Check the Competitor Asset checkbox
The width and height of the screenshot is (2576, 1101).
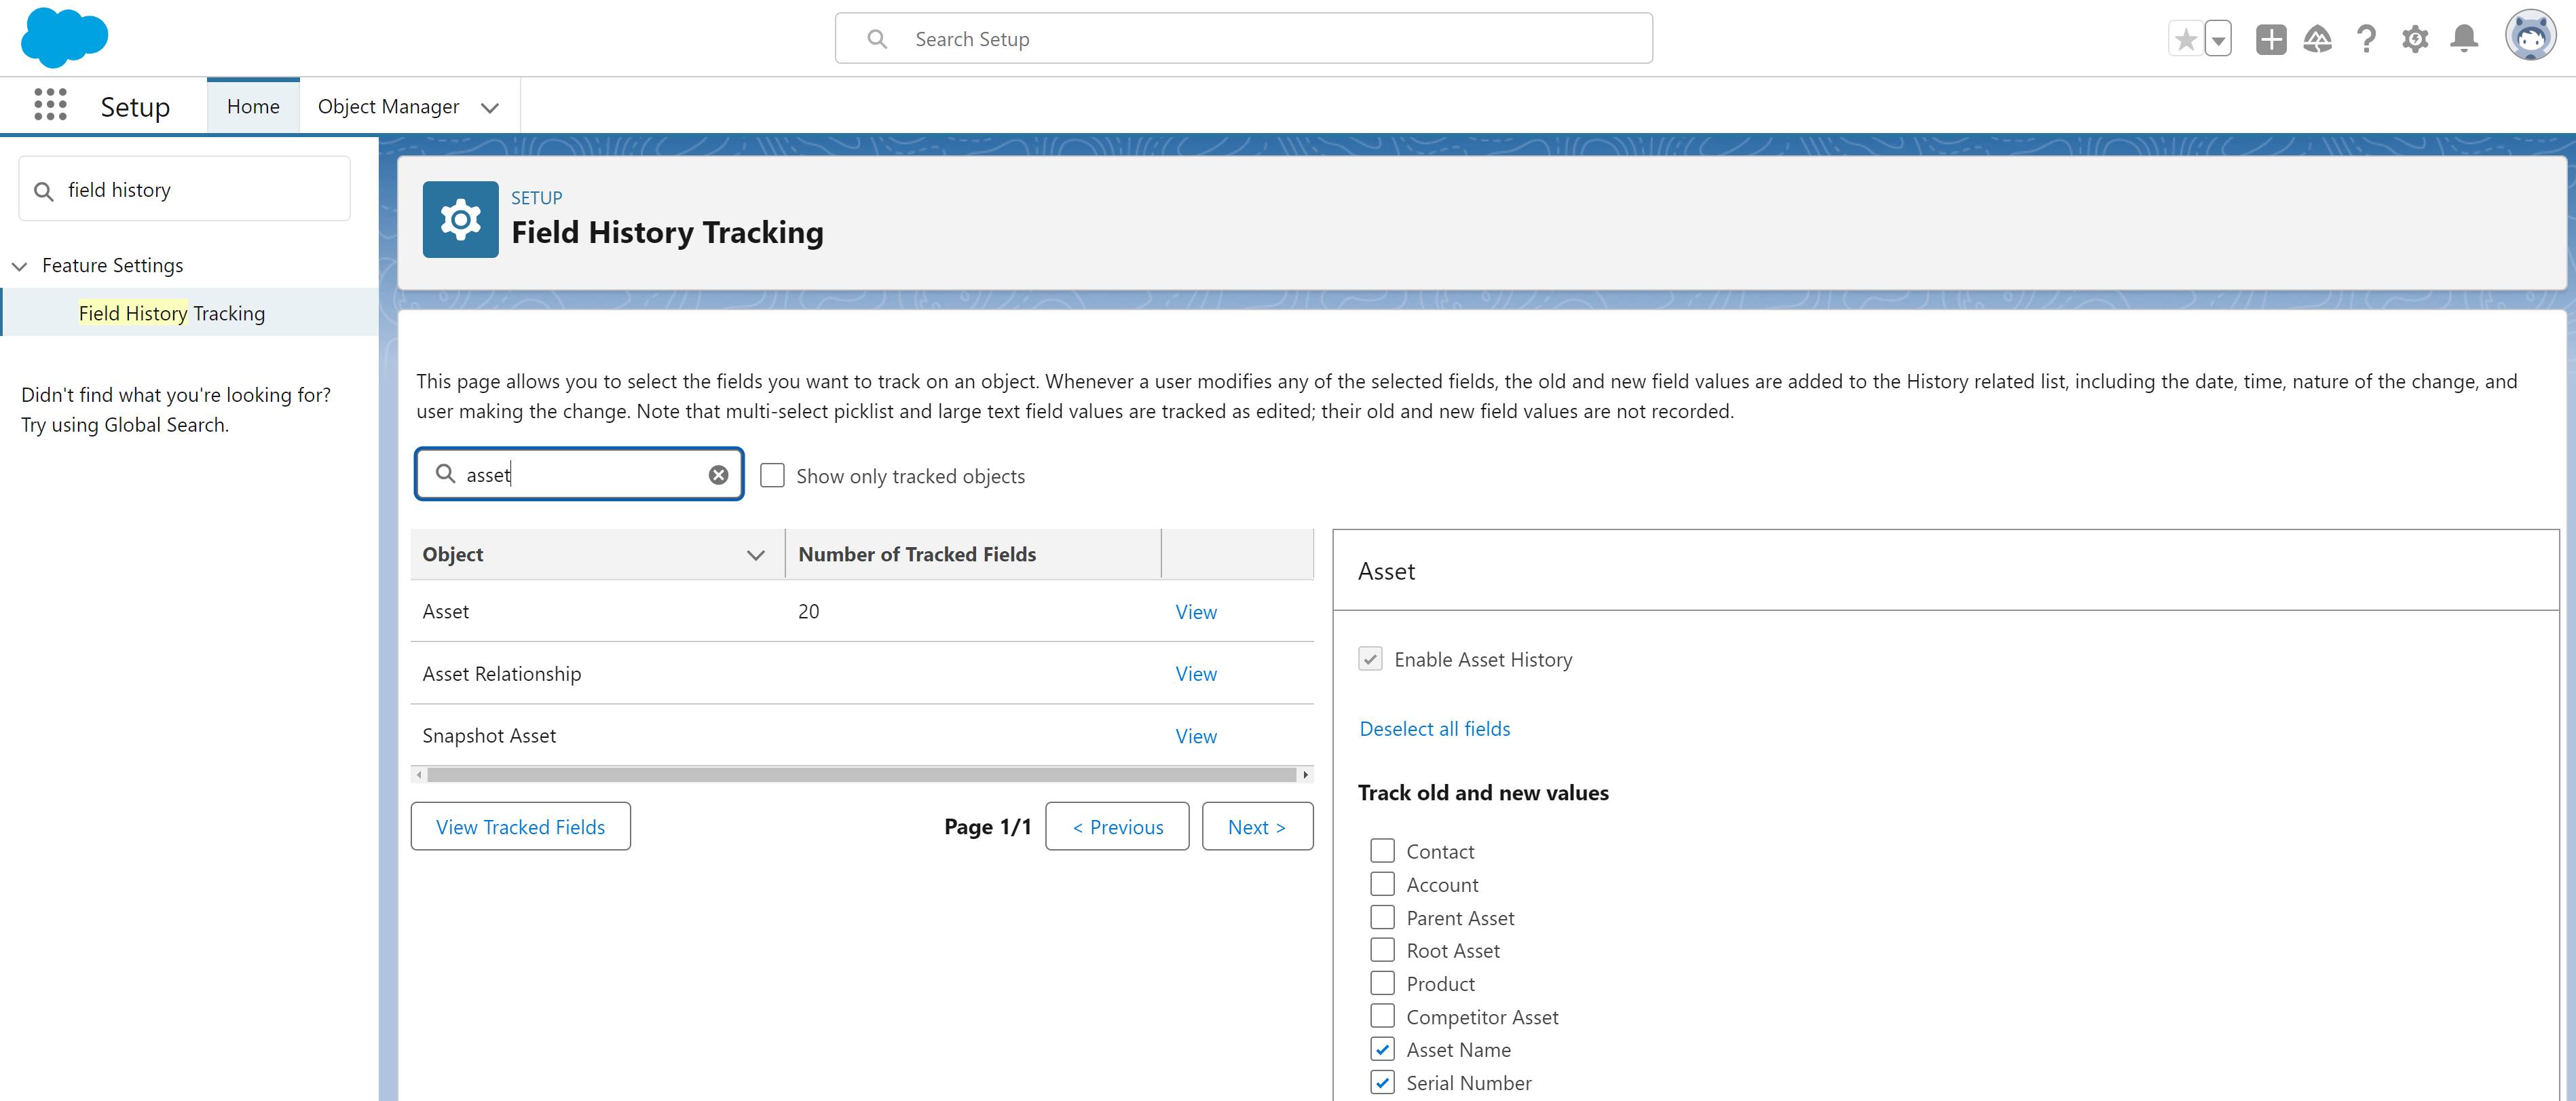pos(1382,1016)
